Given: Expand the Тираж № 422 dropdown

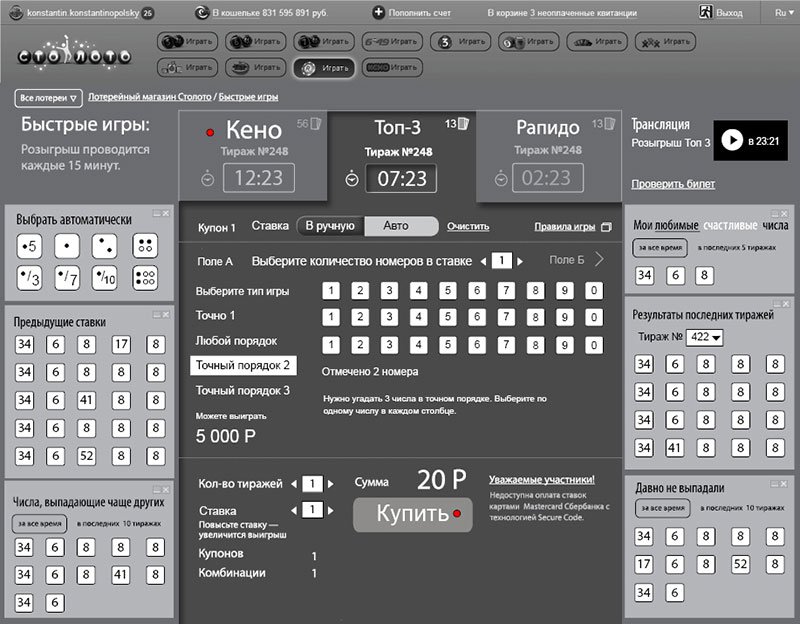Looking at the screenshot, I should (x=706, y=338).
